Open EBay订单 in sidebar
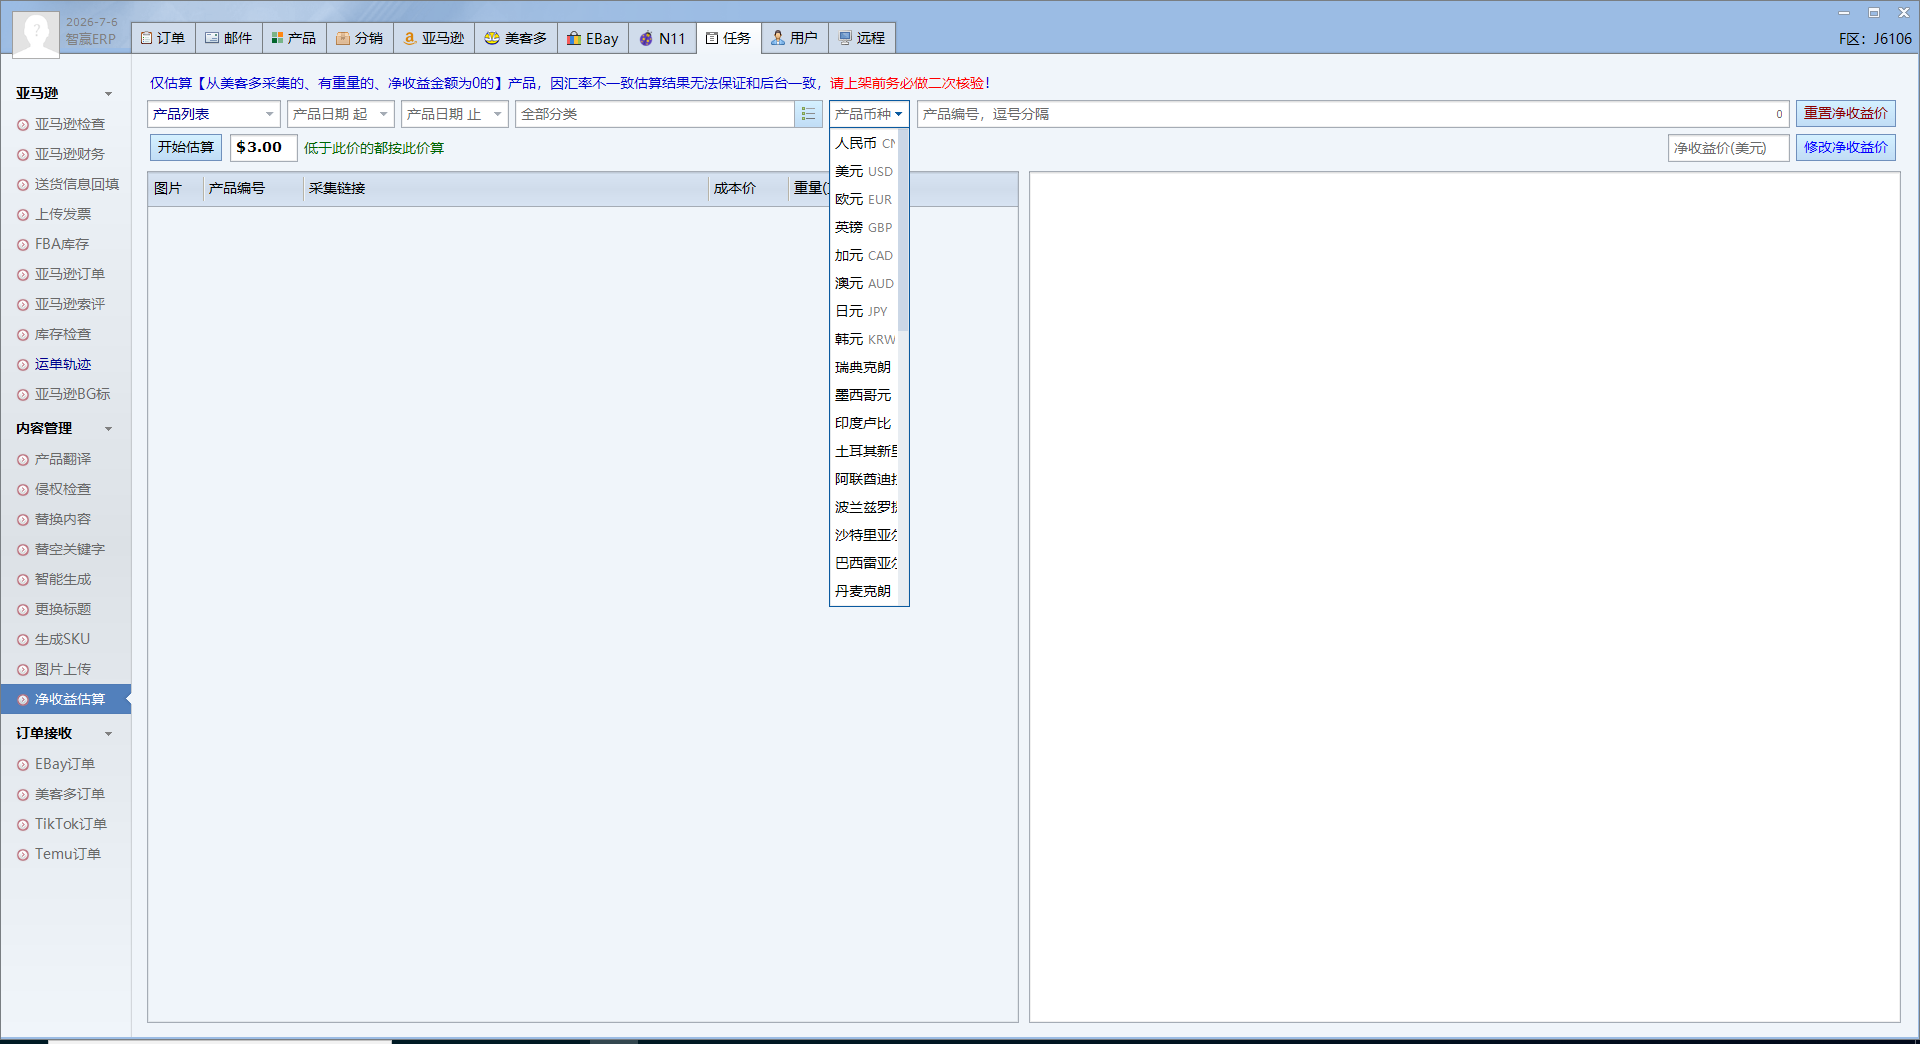Viewport: 1920px width, 1044px height. (x=66, y=764)
